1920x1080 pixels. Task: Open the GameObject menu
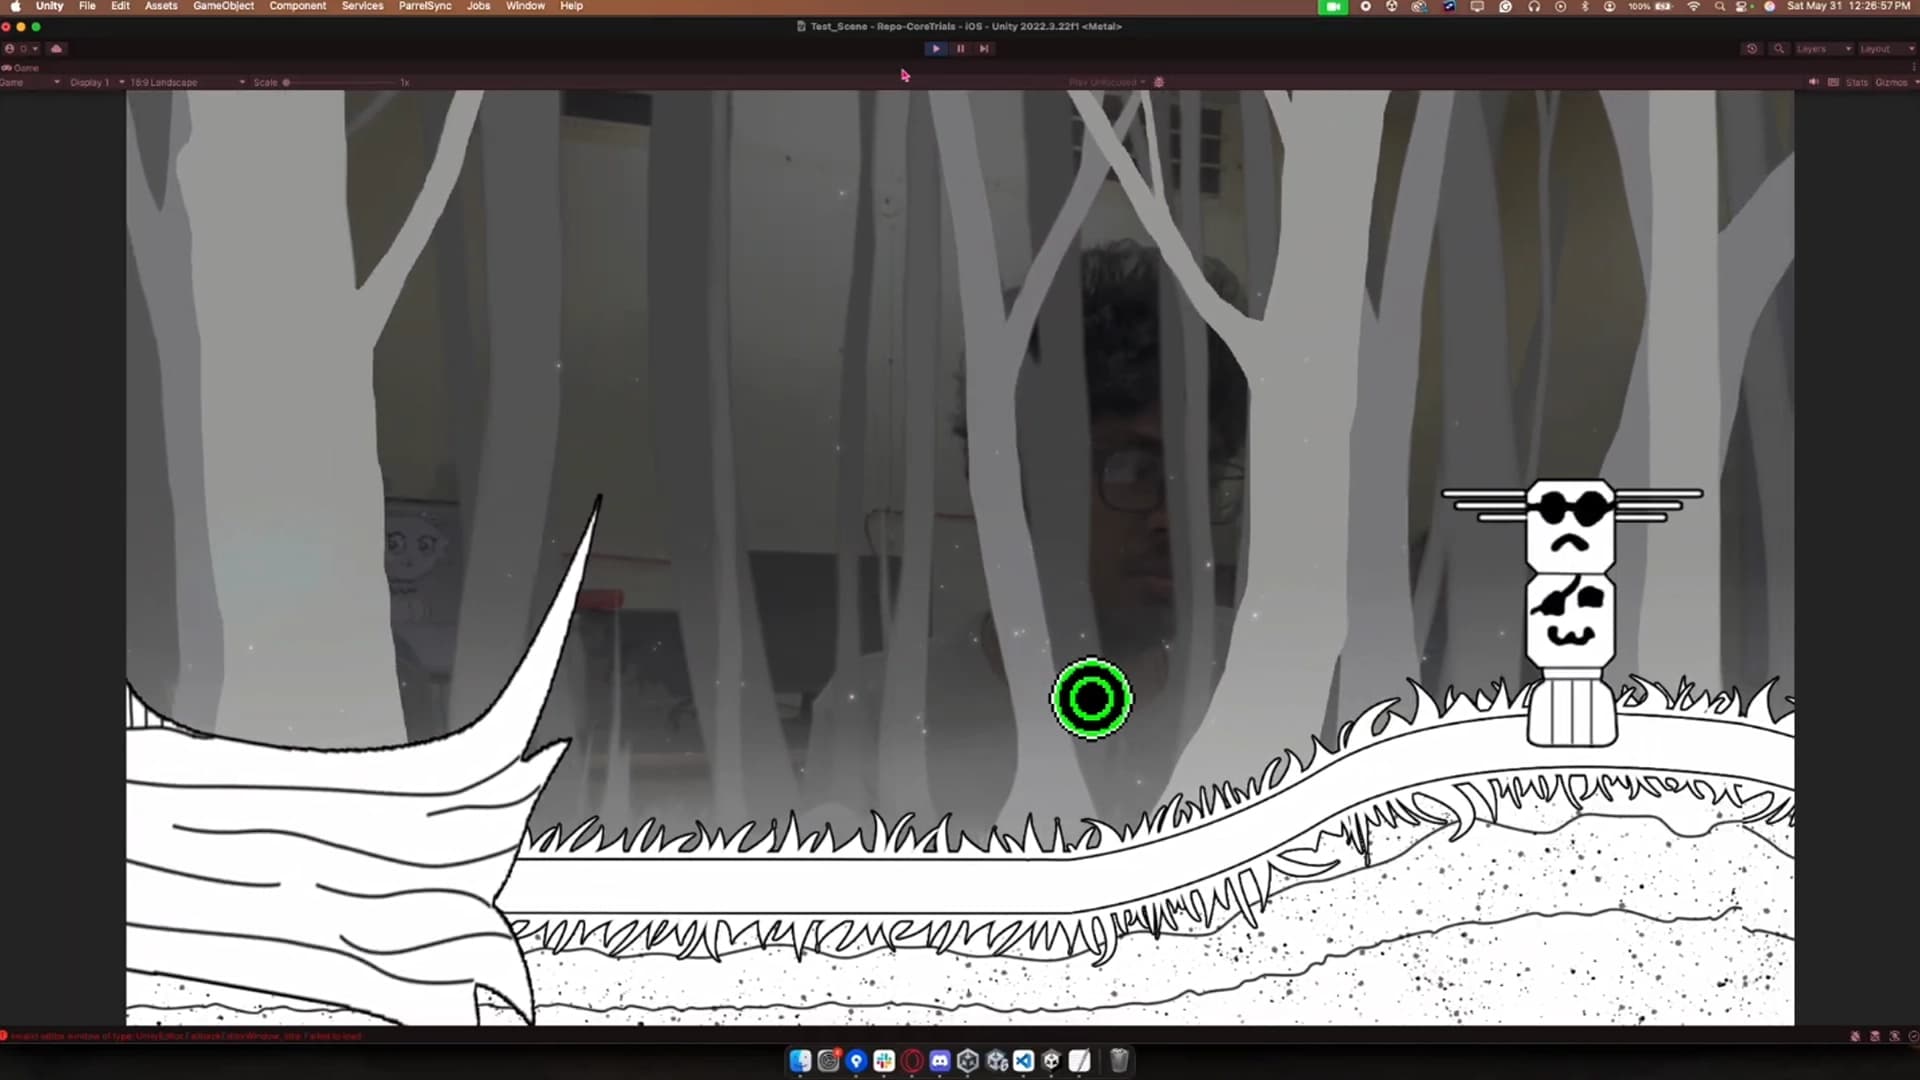point(222,6)
